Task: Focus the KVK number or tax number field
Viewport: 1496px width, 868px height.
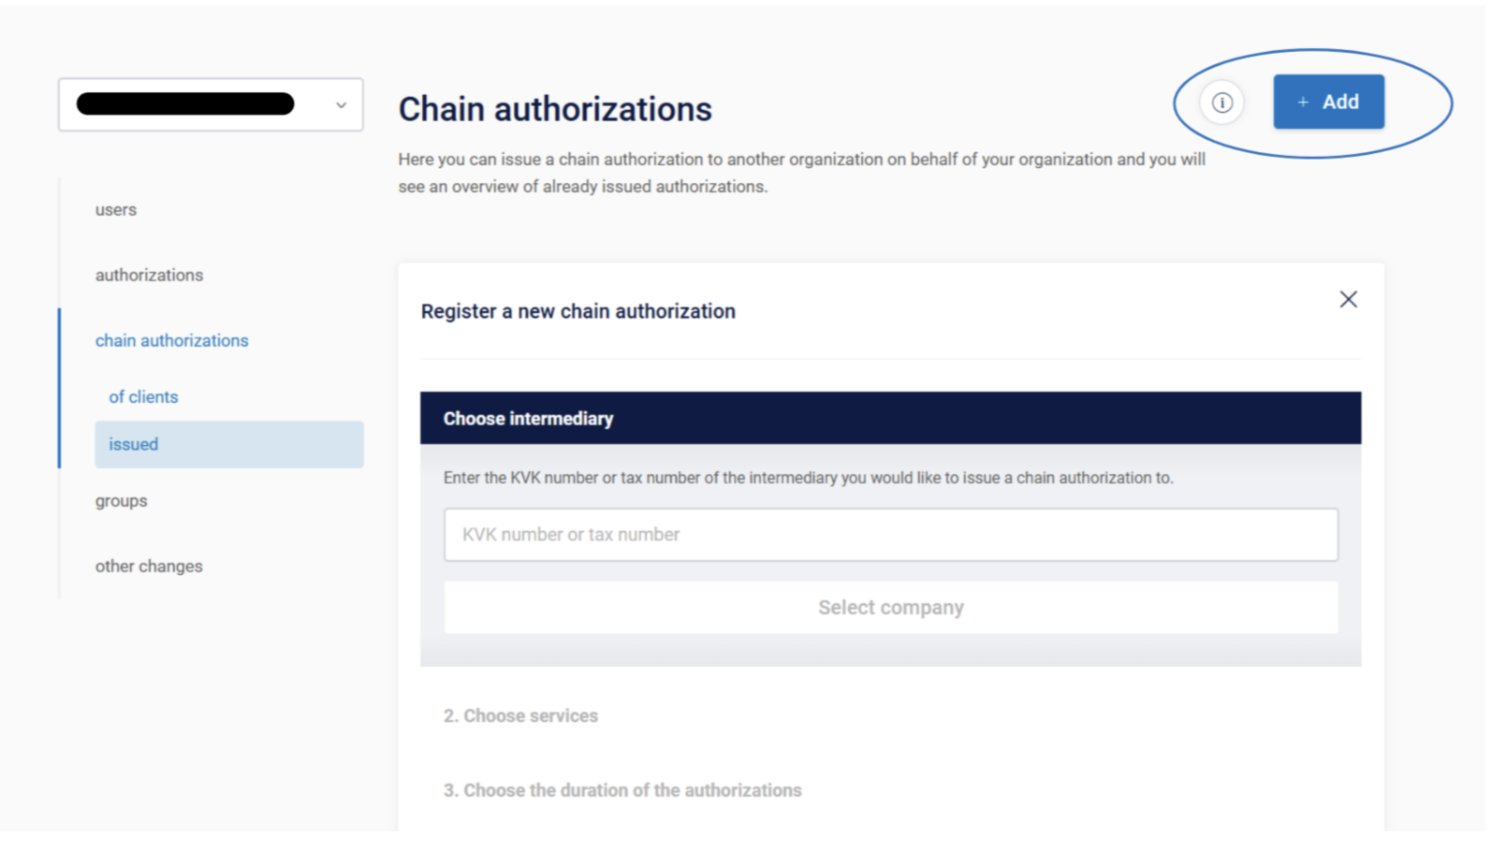Action: click(890, 535)
